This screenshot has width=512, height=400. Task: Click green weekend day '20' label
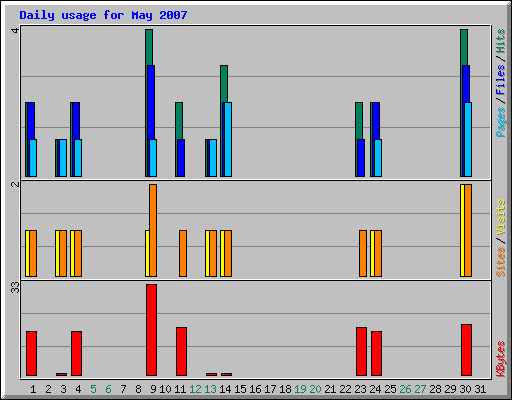coord(315,389)
